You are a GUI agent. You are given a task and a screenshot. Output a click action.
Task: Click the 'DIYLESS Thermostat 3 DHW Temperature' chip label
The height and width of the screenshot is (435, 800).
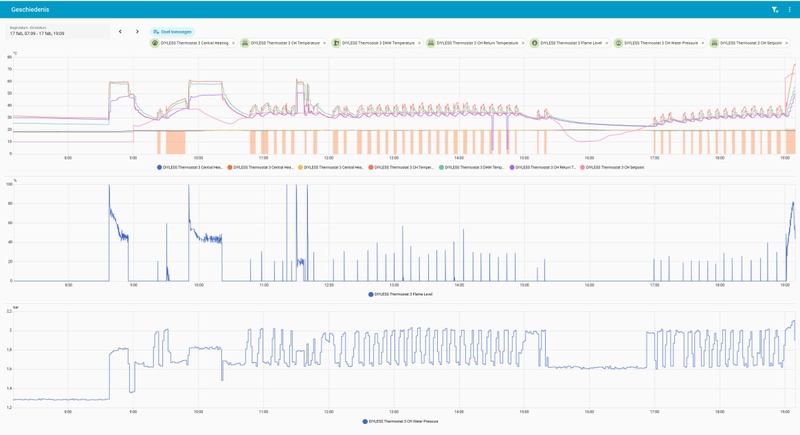(378, 43)
